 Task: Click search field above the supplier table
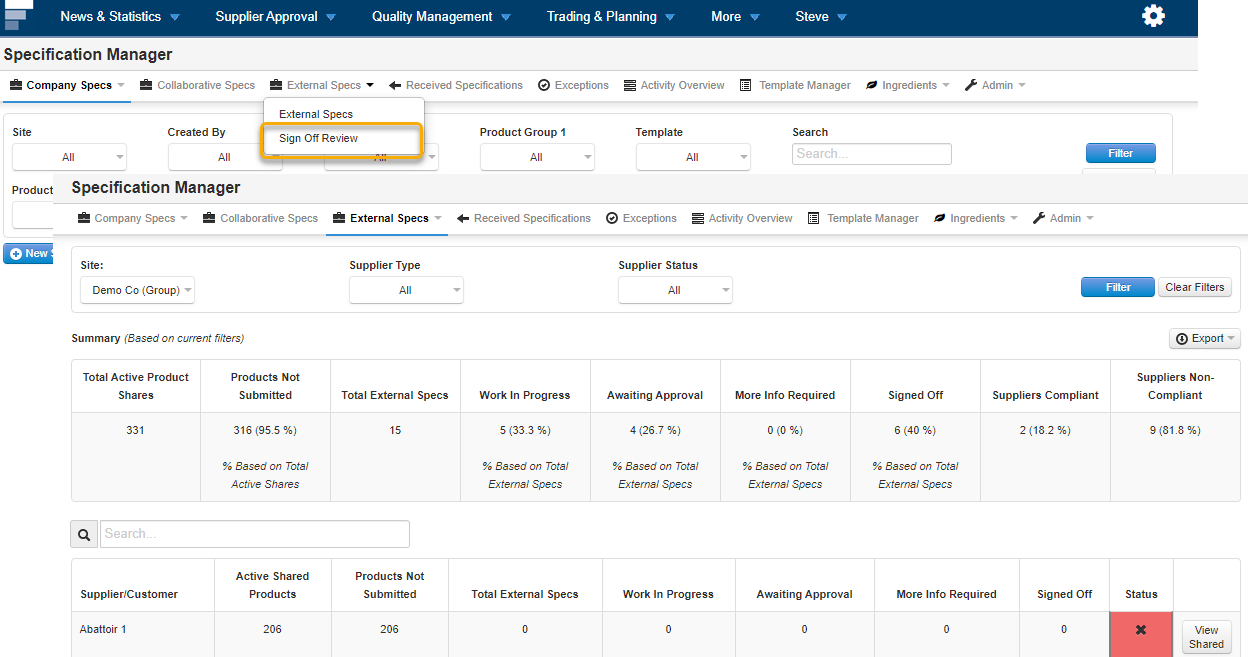[x=254, y=534]
